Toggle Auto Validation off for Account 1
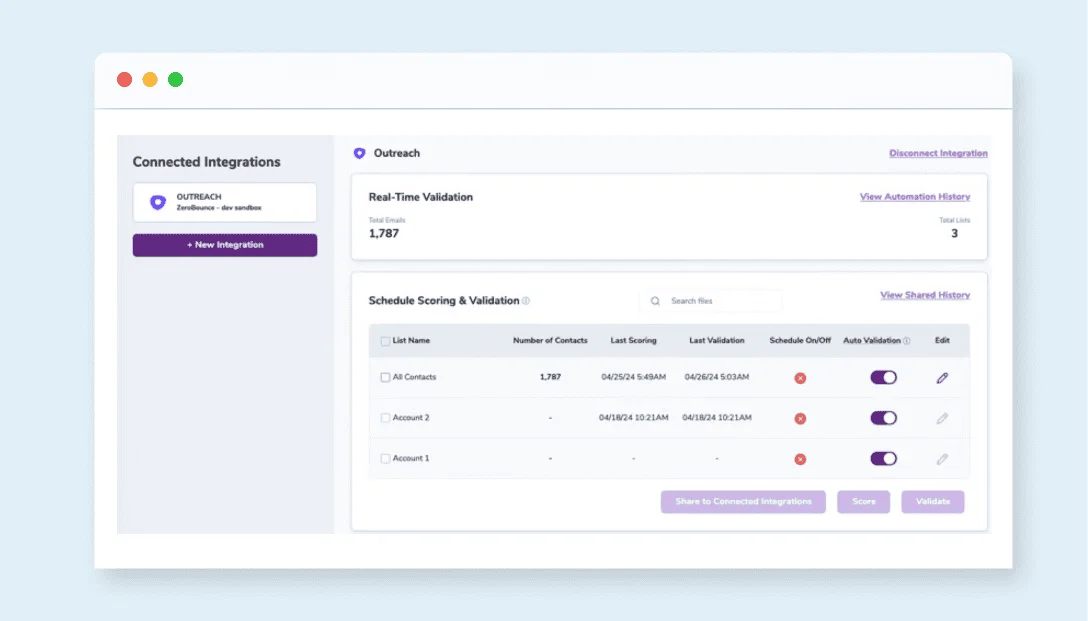 (881, 458)
